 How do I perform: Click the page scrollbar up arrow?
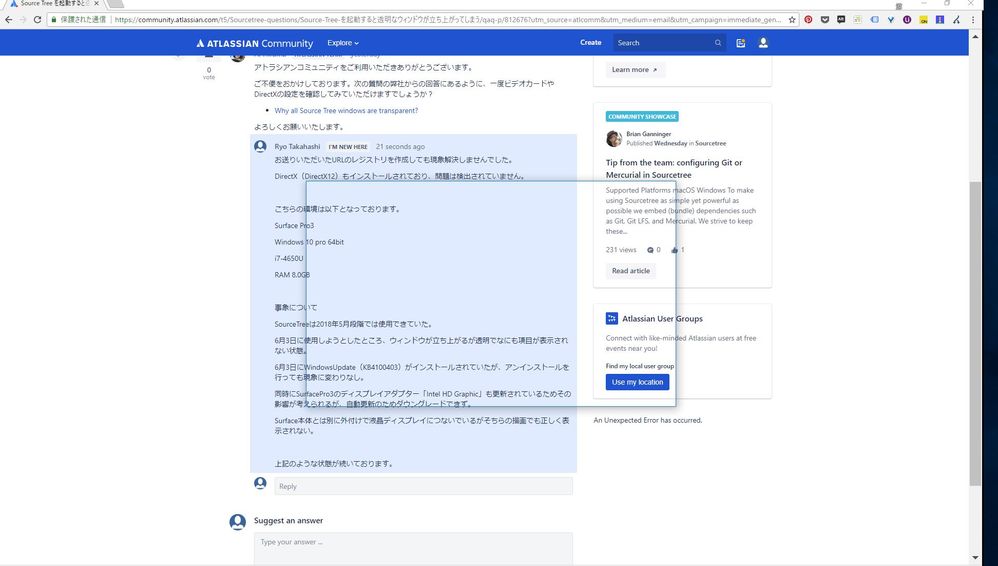point(975,36)
